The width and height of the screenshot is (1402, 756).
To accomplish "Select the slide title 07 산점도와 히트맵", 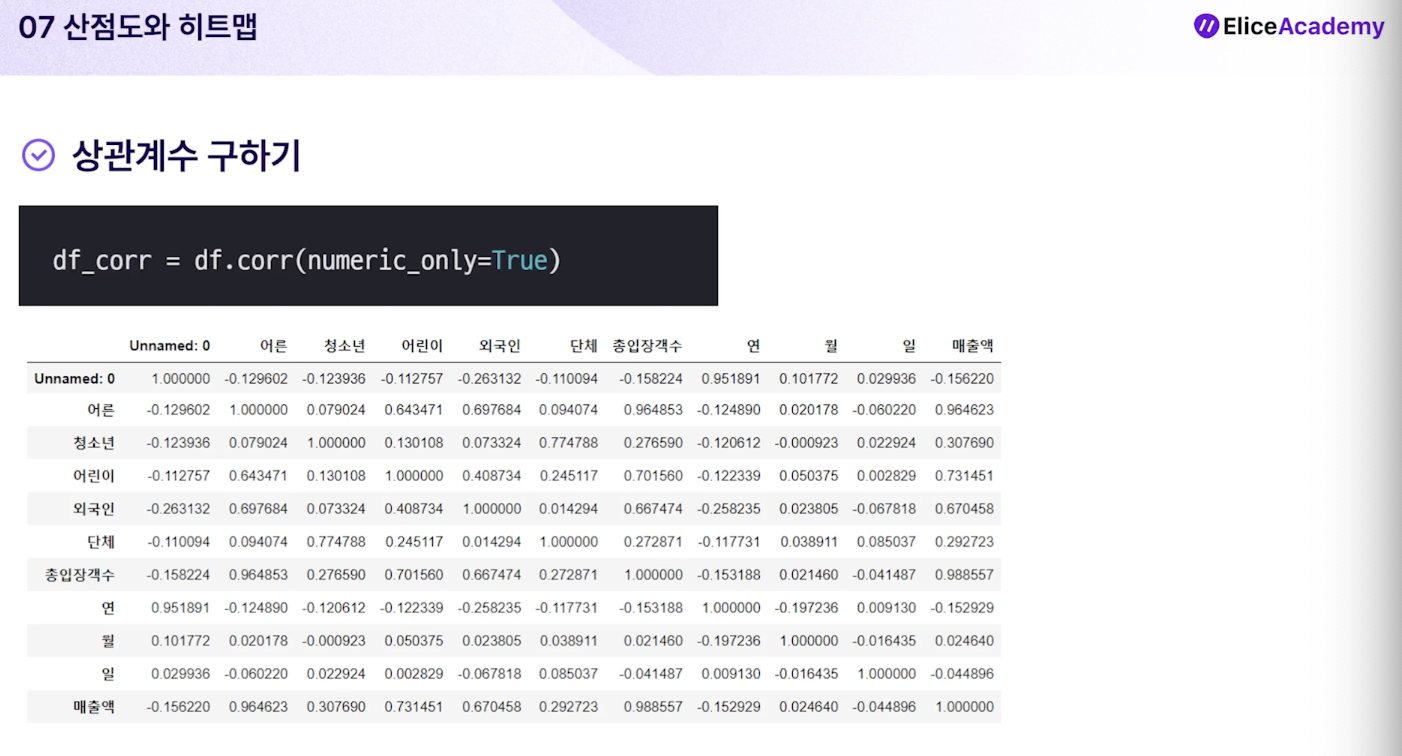I will (138, 27).
